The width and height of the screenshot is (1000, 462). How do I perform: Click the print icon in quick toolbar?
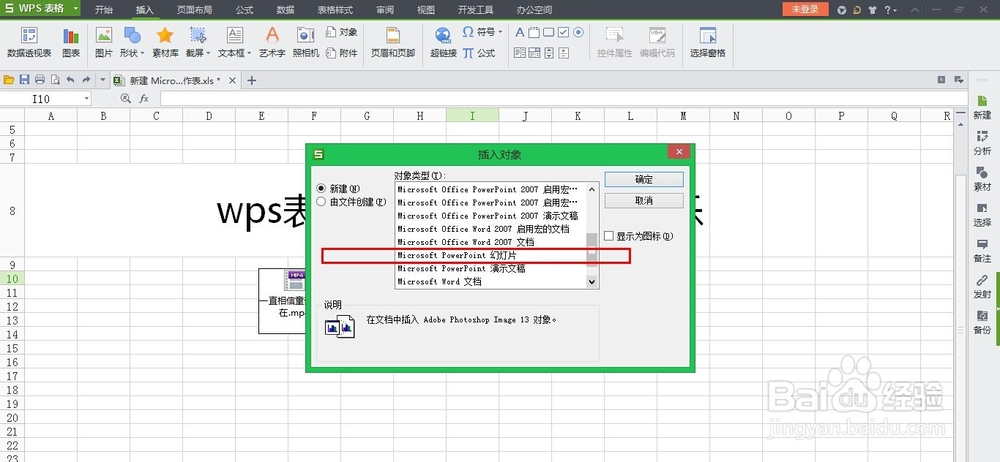tap(40, 80)
